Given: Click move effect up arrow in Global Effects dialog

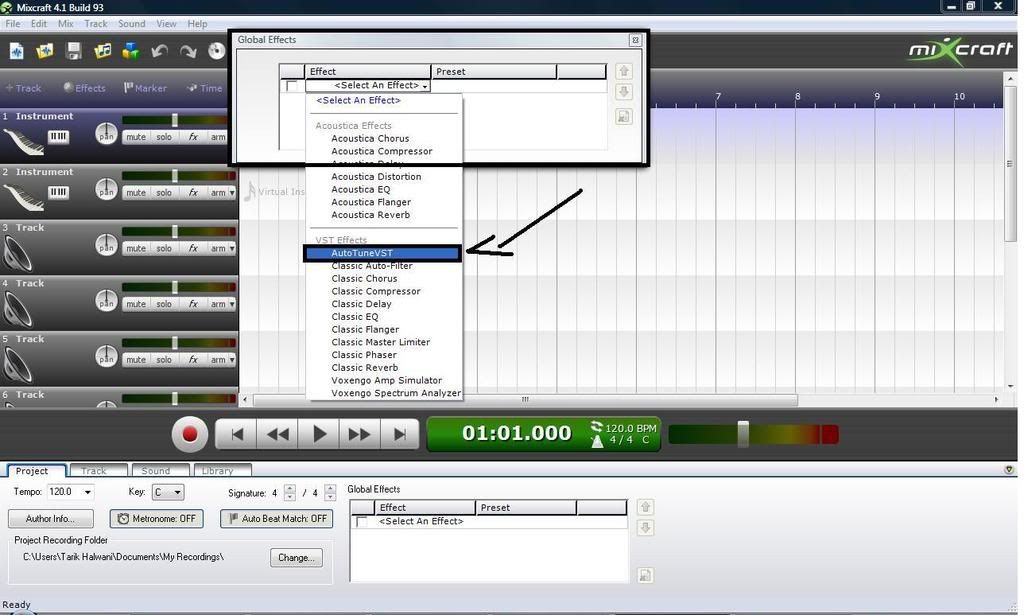Looking at the screenshot, I should [624, 71].
